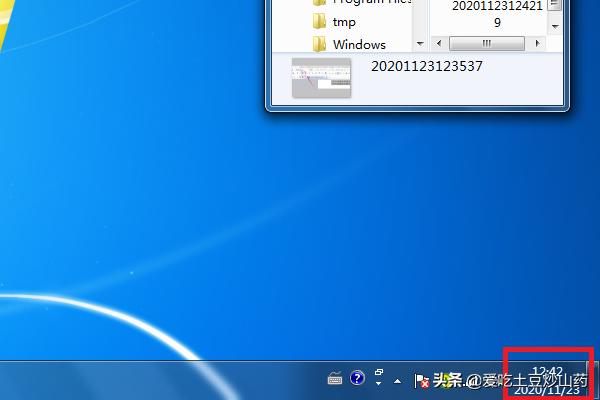Click the date 2020/11/23 in the taskbar
The height and width of the screenshot is (400, 600).
click(x=549, y=388)
